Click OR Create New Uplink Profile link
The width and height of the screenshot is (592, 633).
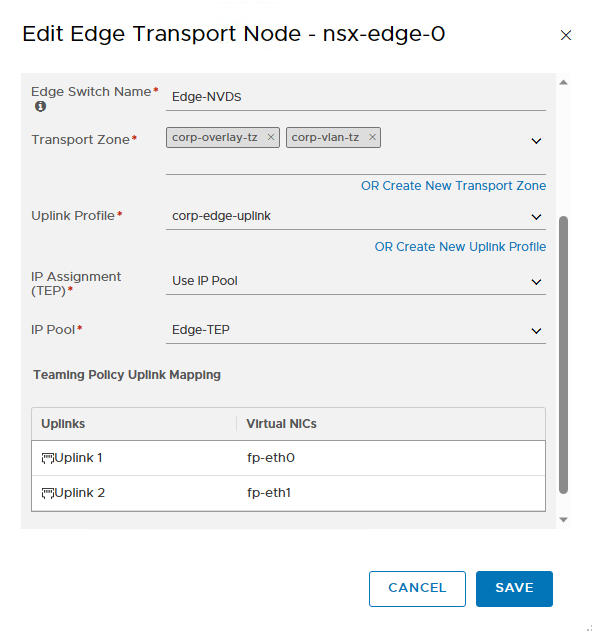pyautogui.click(x=460, y=247)
